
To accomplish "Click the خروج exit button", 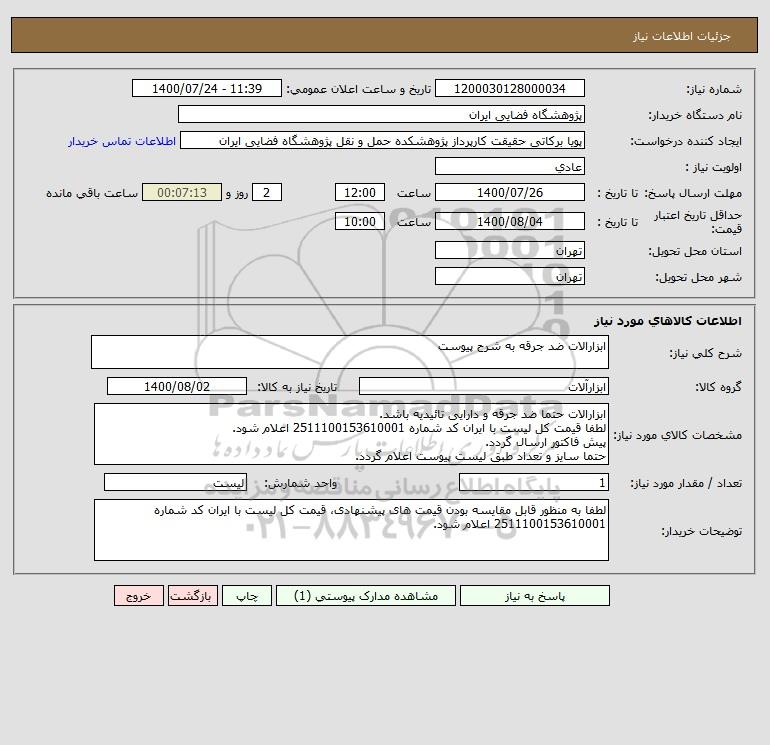I will pos(138,595).
